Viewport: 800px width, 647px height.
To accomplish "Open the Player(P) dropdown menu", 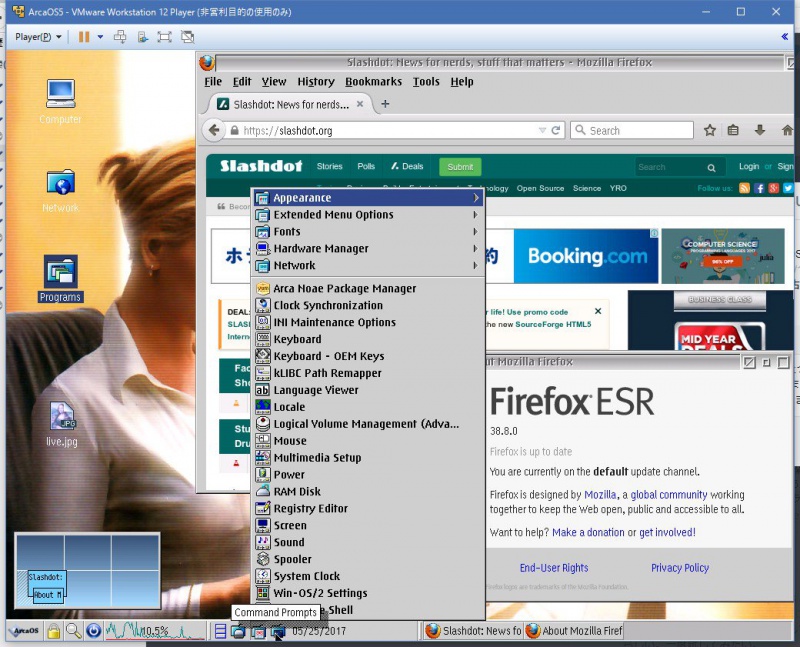I will [38, 37].
